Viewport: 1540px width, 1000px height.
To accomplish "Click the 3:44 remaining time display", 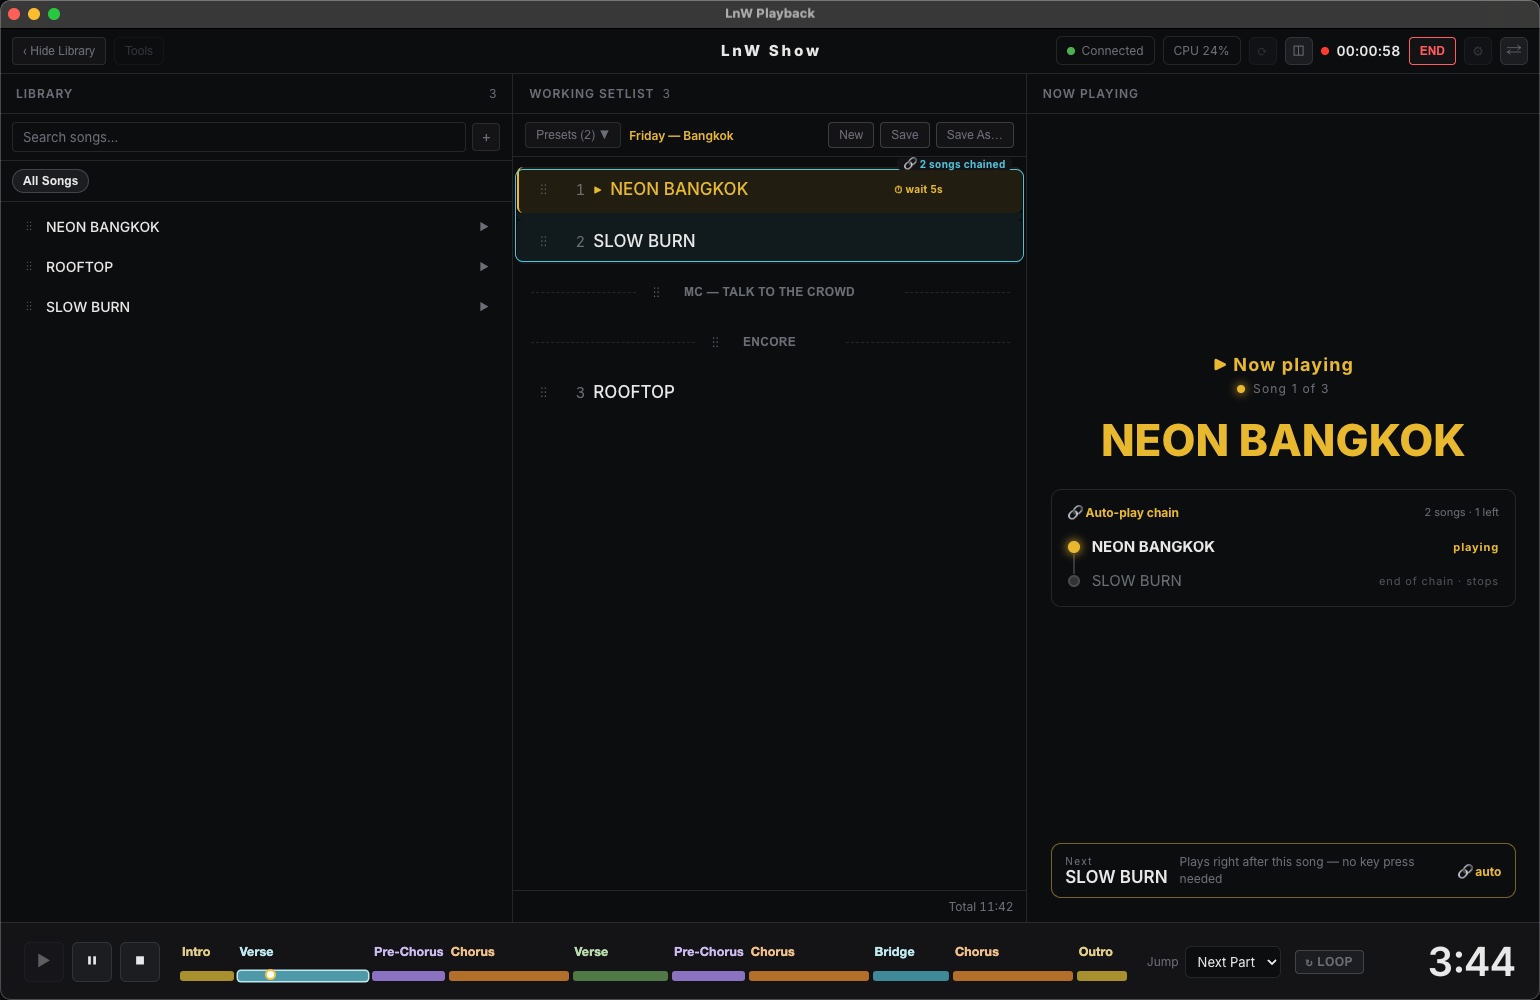I will coord(1471,962).
